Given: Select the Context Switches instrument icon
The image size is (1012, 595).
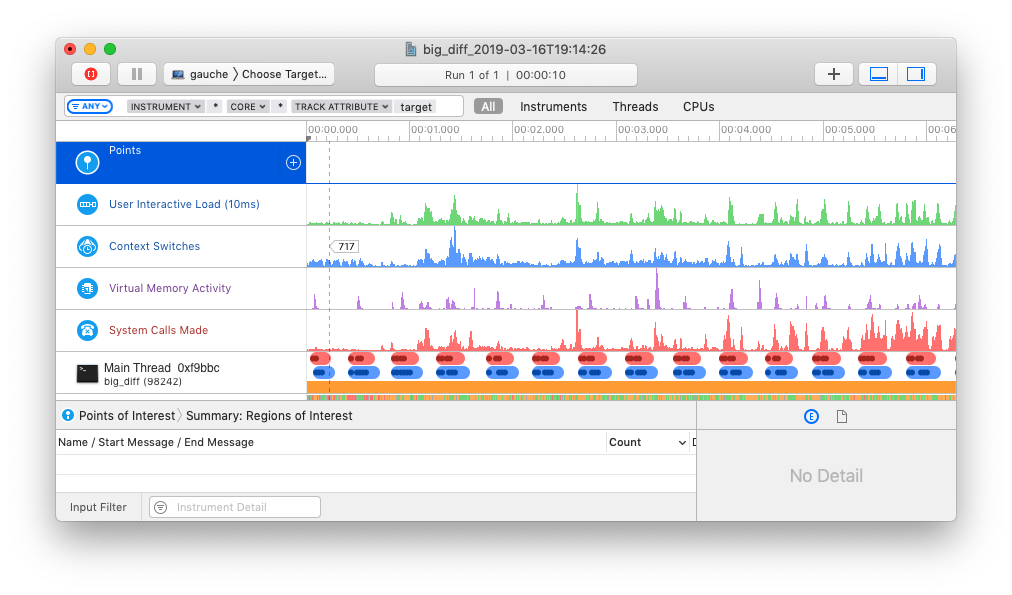Looking at the screenshot, I should [x=87, y=247].
